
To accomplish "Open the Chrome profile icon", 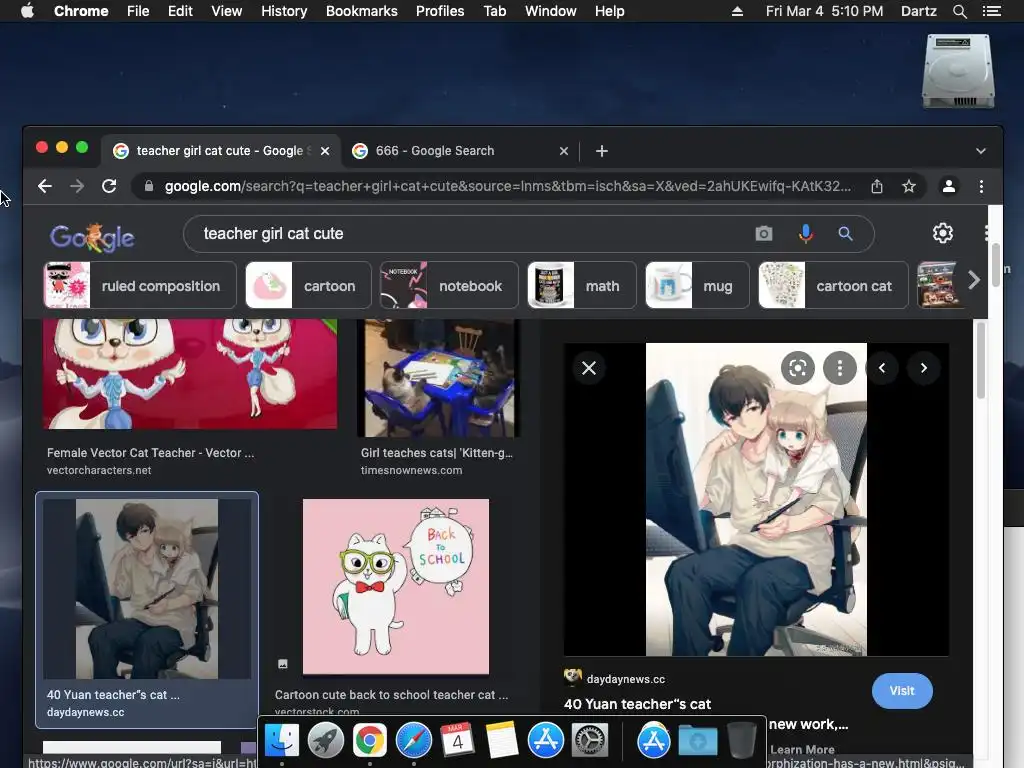I will [949, 187].
